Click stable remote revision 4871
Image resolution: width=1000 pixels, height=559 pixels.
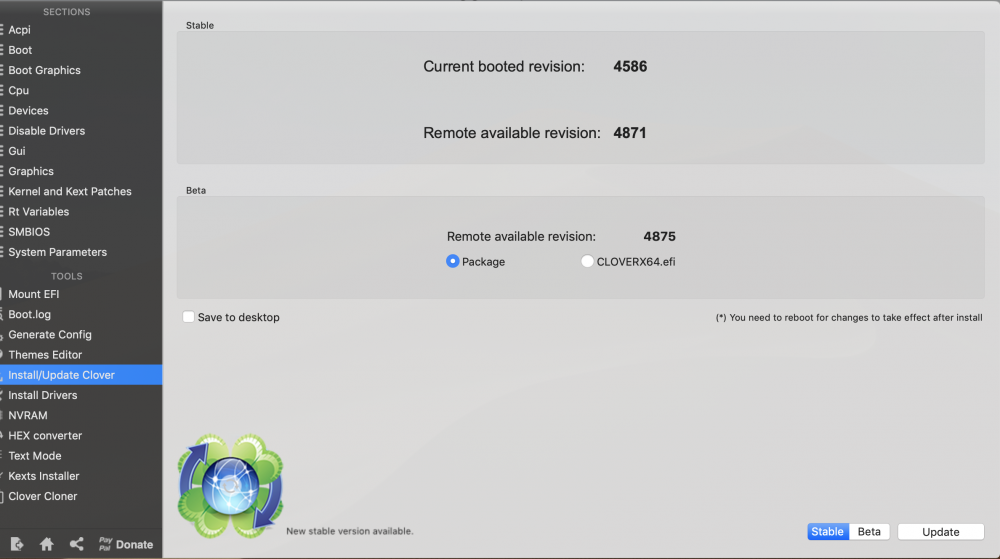(630, 133)
